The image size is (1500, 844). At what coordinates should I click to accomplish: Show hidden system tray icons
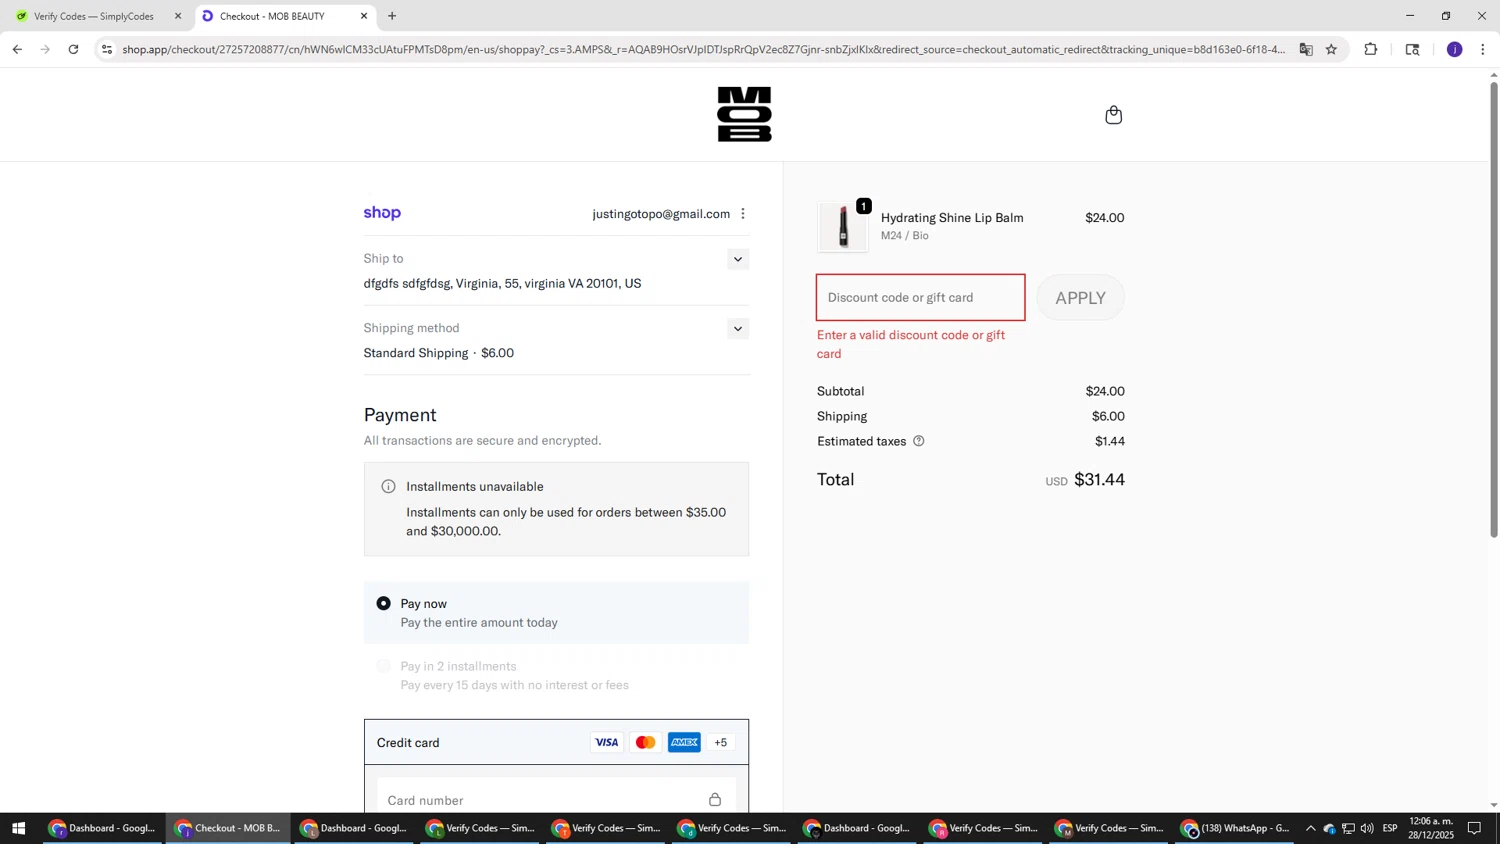coord(1310,828)
